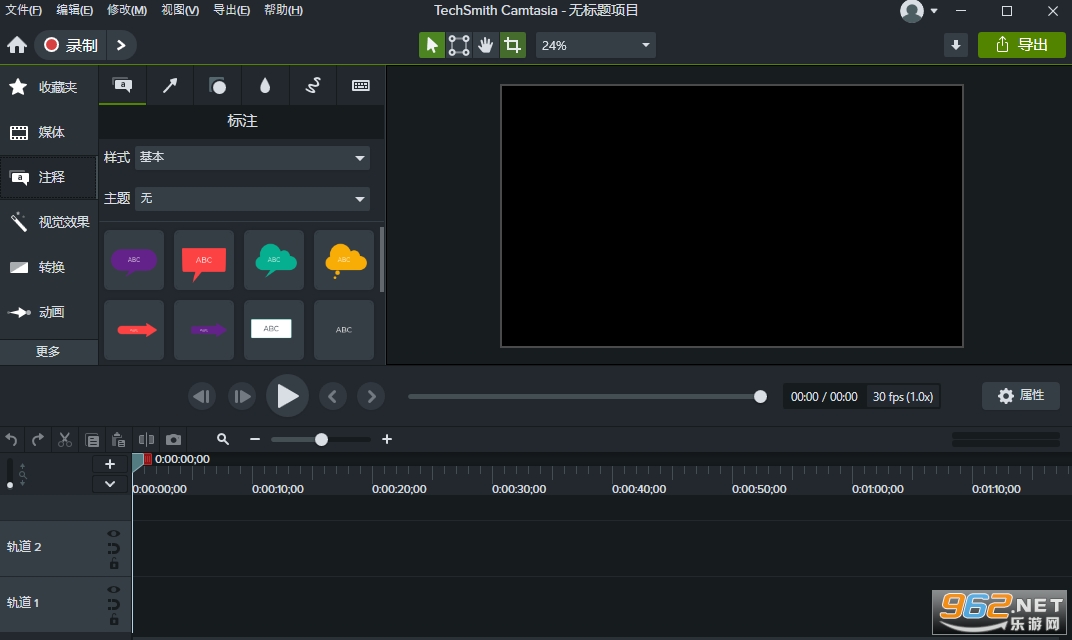This screenshot has height=640, width=1072.
Task: Click the timeline zoom slider handle
Action: tap(321, 440)
